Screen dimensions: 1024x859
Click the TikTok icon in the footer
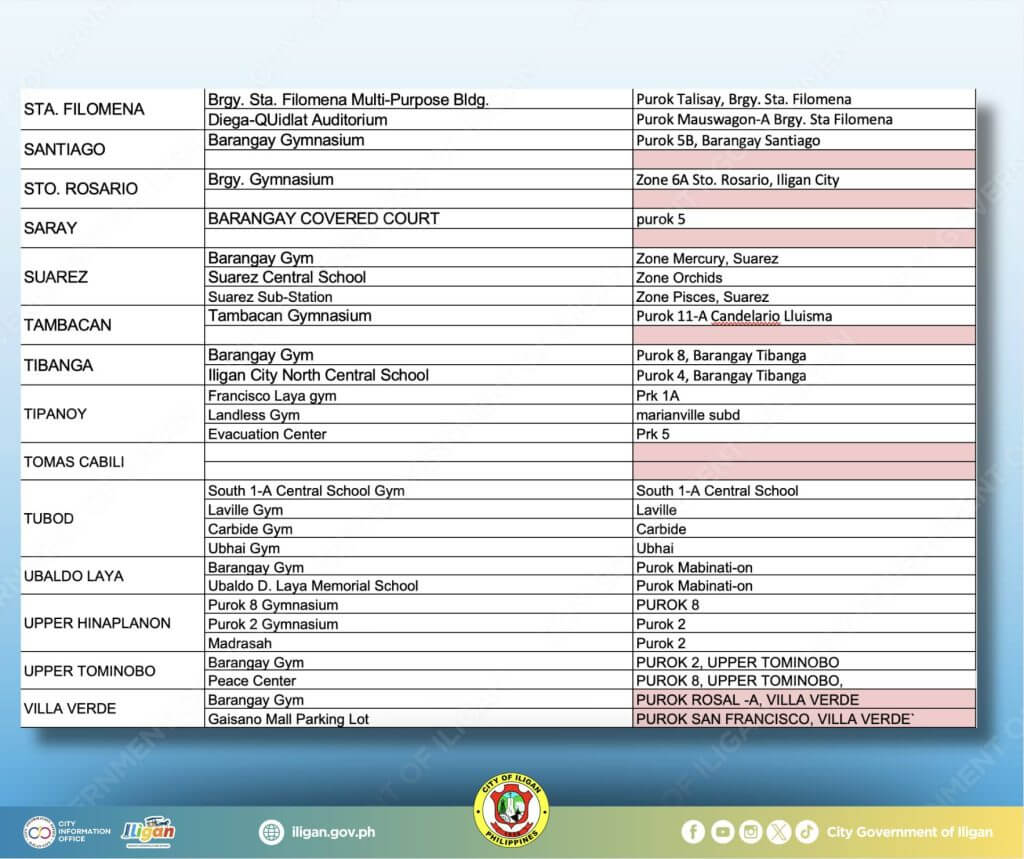tap(806, 832)
